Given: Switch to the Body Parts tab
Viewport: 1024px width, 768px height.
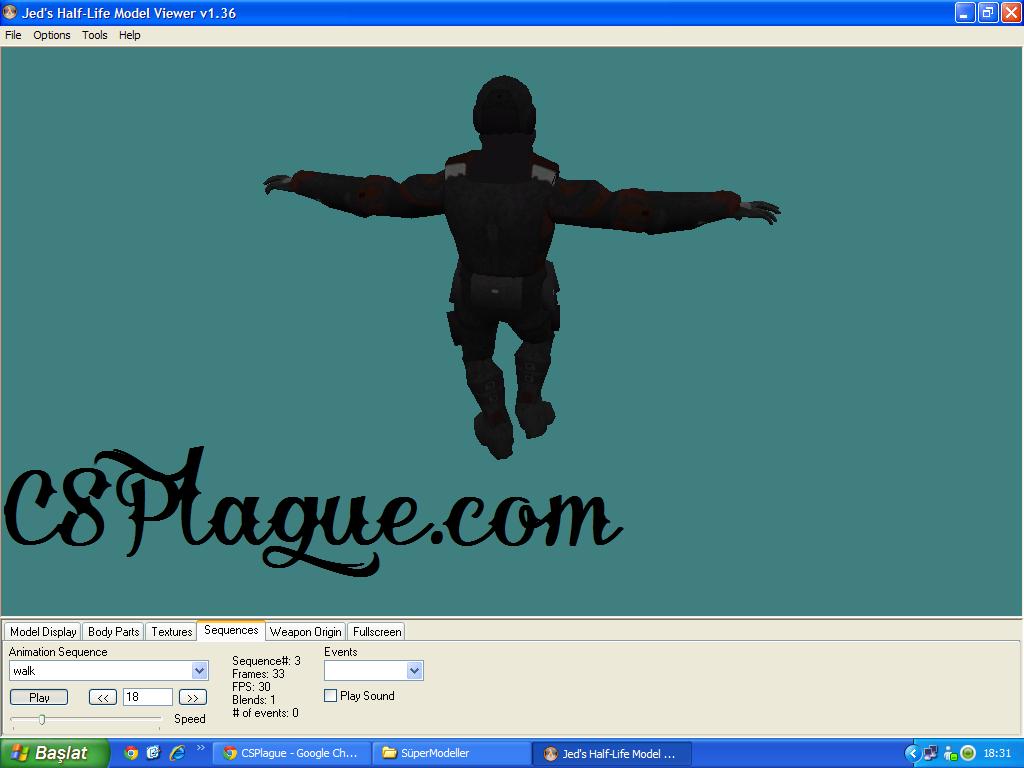Looking at the screenshot, I should tap(113, 632).
